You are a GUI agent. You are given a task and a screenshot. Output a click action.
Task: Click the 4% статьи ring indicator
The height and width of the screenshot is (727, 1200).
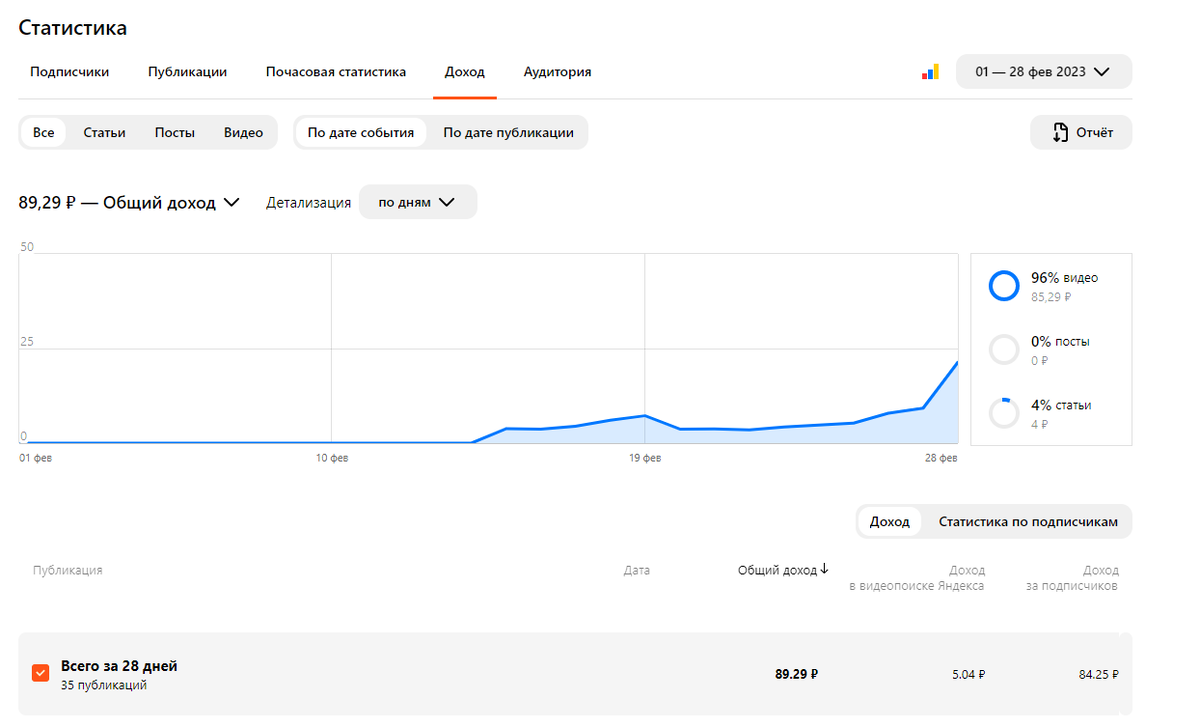pos(1004,413)
